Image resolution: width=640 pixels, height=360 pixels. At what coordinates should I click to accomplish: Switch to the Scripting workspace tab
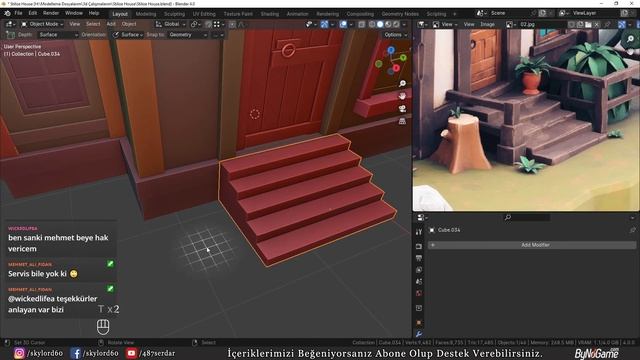coord(436,14)
